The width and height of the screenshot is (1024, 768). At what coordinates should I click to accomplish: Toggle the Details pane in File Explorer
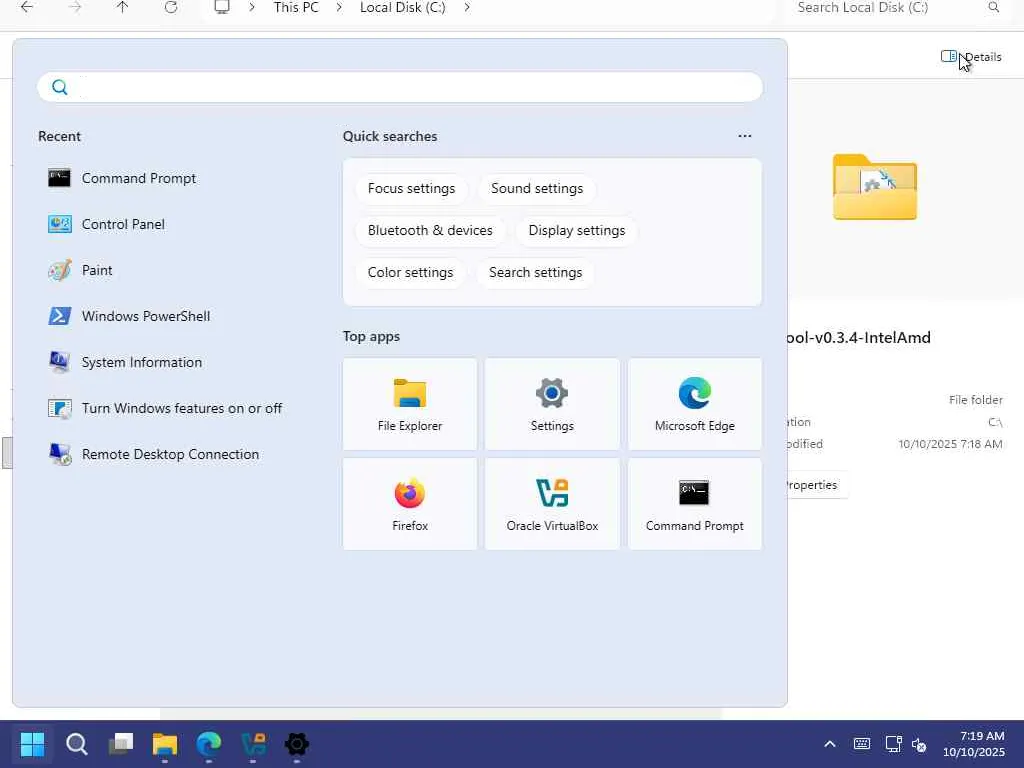point(971,57)
